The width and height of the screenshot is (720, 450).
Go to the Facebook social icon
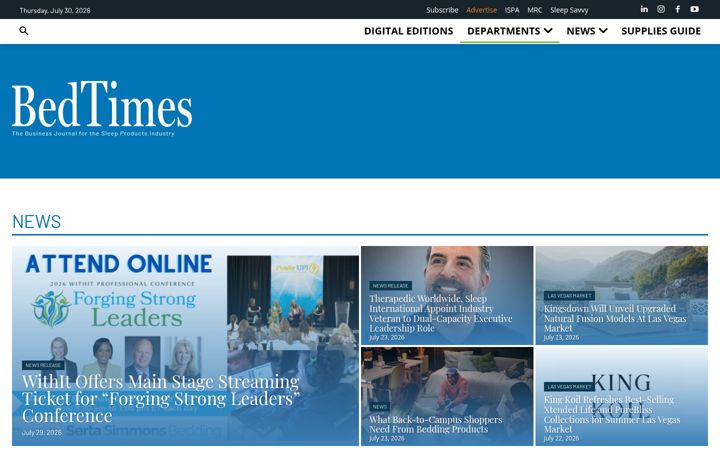click(x=678, y=9)
